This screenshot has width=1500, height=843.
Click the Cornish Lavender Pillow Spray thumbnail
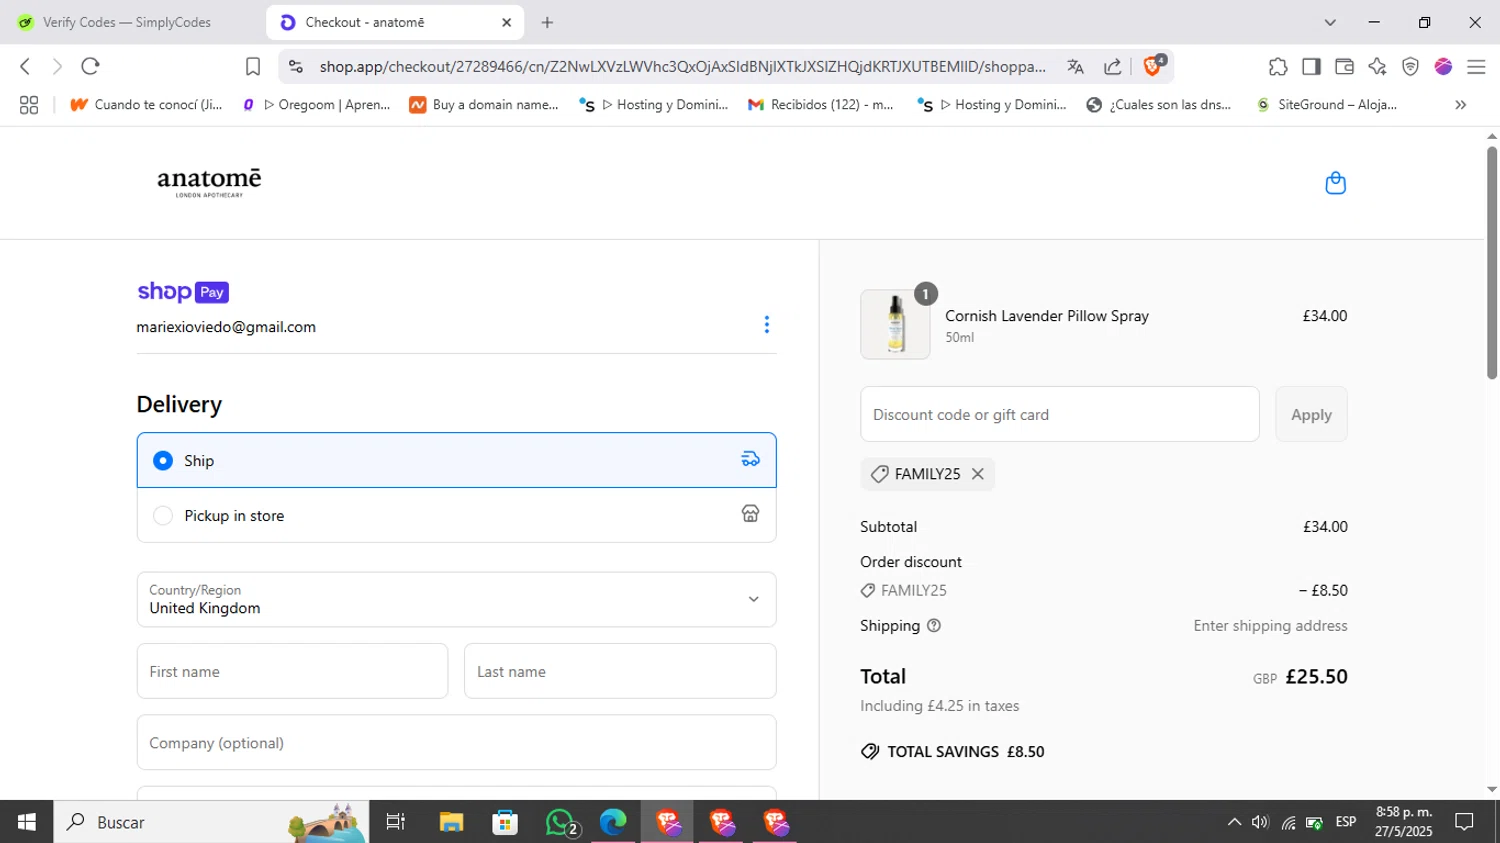[895, 324]
